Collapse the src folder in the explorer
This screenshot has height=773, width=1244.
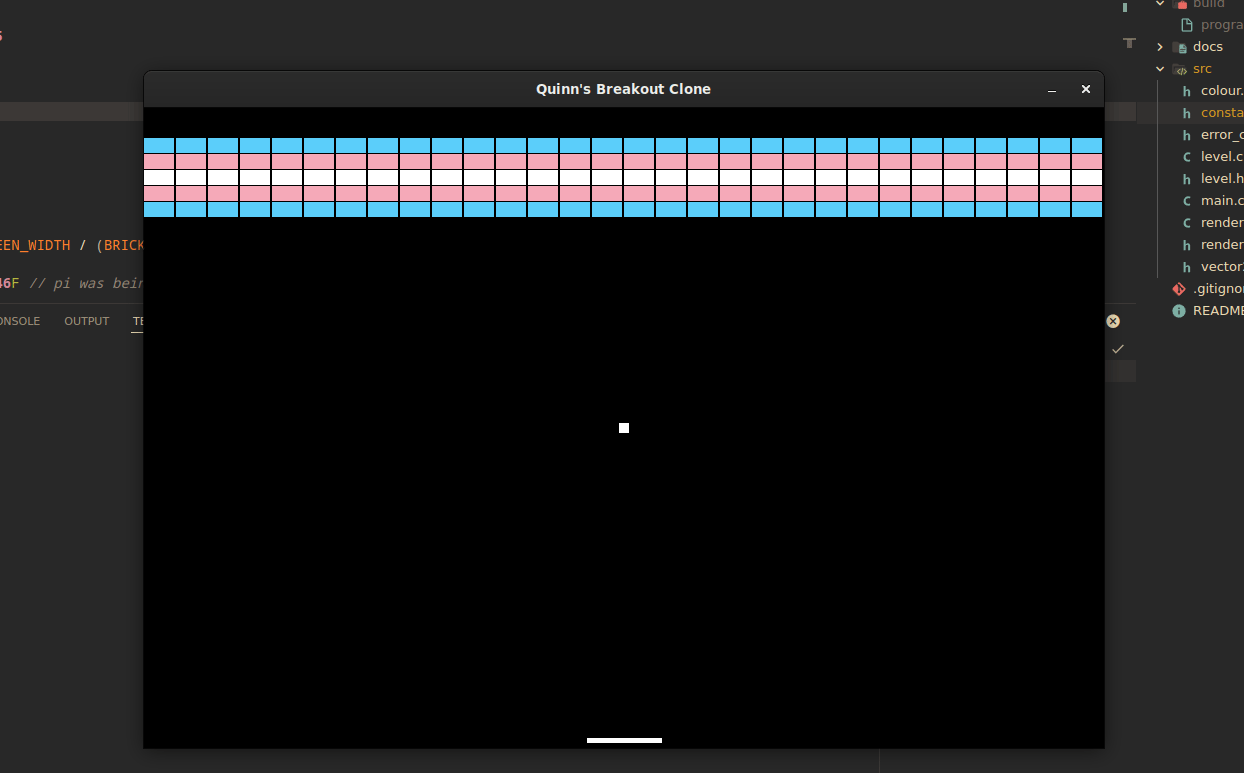1160,68
